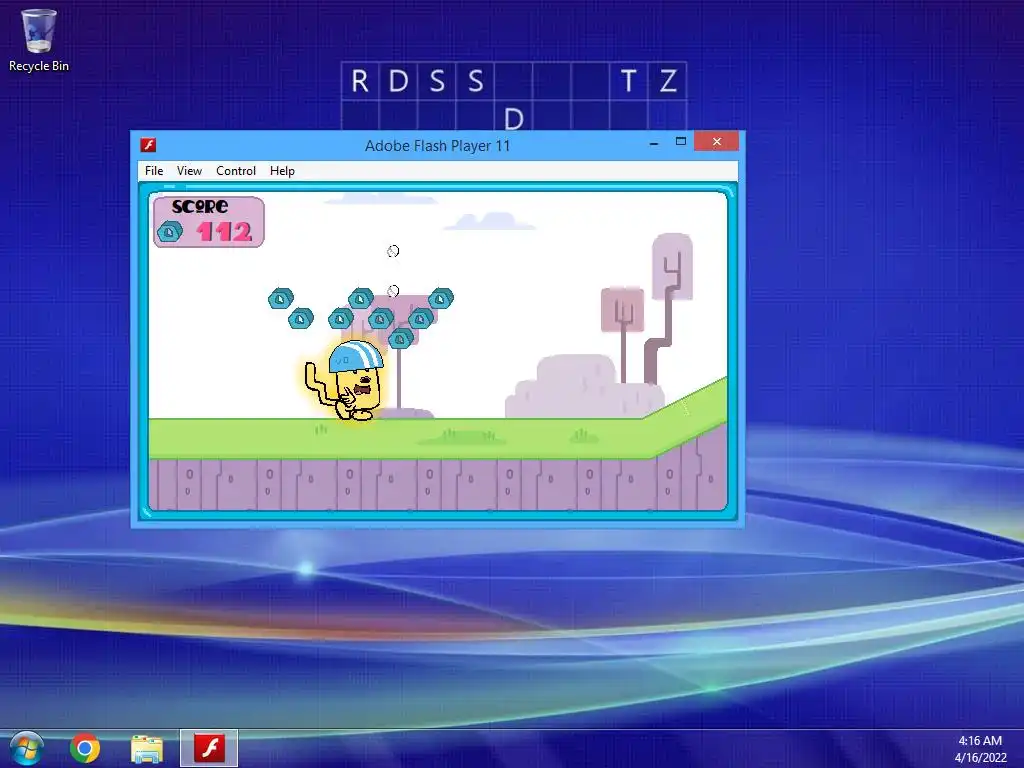Image resolution: width=1024 pixels, height=768 pixels.
Task: Click the letter Z tile on the desktop grid
Action: (667, 81)
